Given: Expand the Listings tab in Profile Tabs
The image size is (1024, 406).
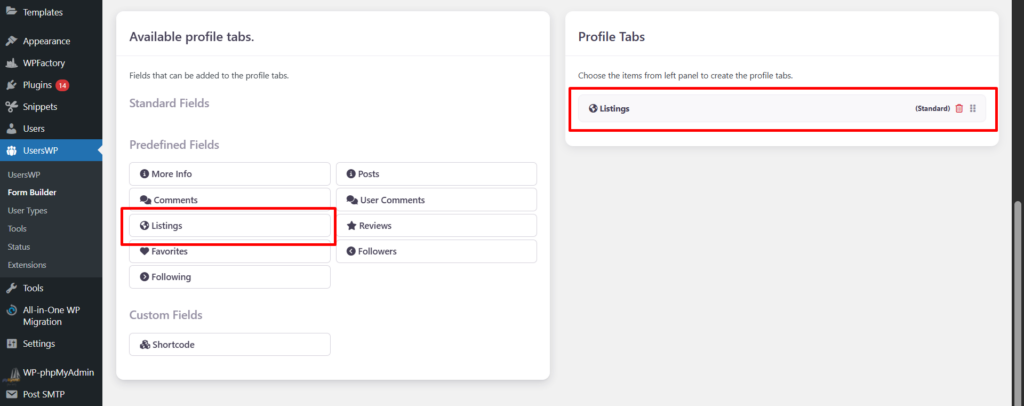Looking at the screenshot, I should coord(782,108).
